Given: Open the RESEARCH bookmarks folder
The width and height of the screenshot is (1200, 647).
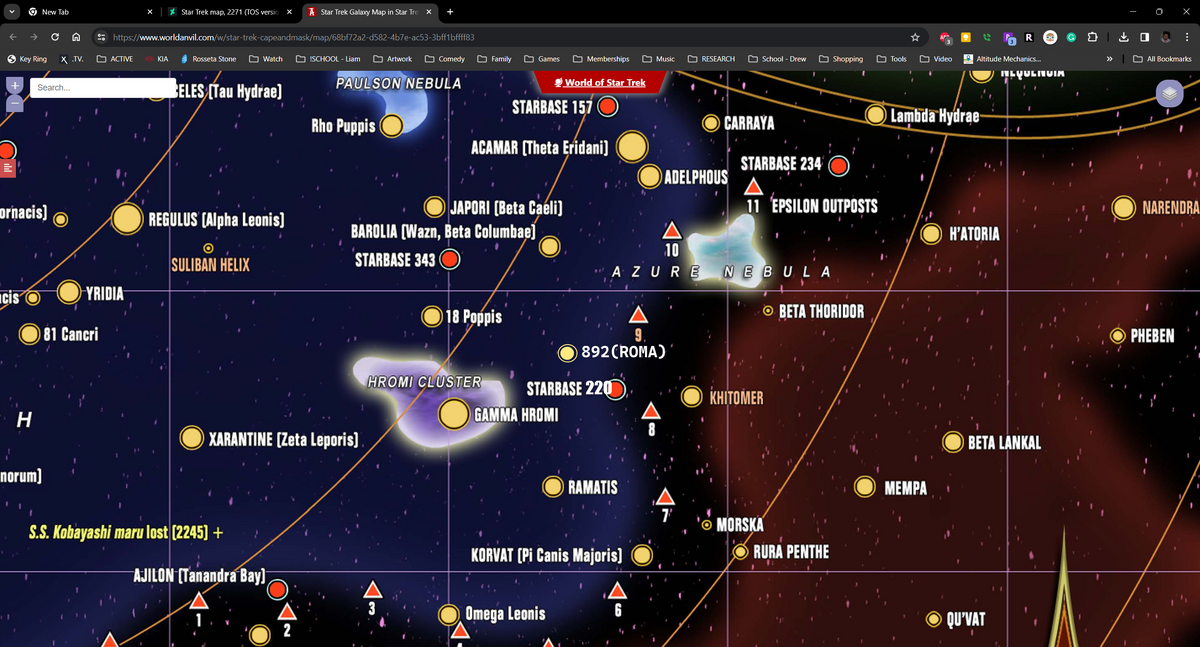Looking at the screenshot, I should pos(711,59).
